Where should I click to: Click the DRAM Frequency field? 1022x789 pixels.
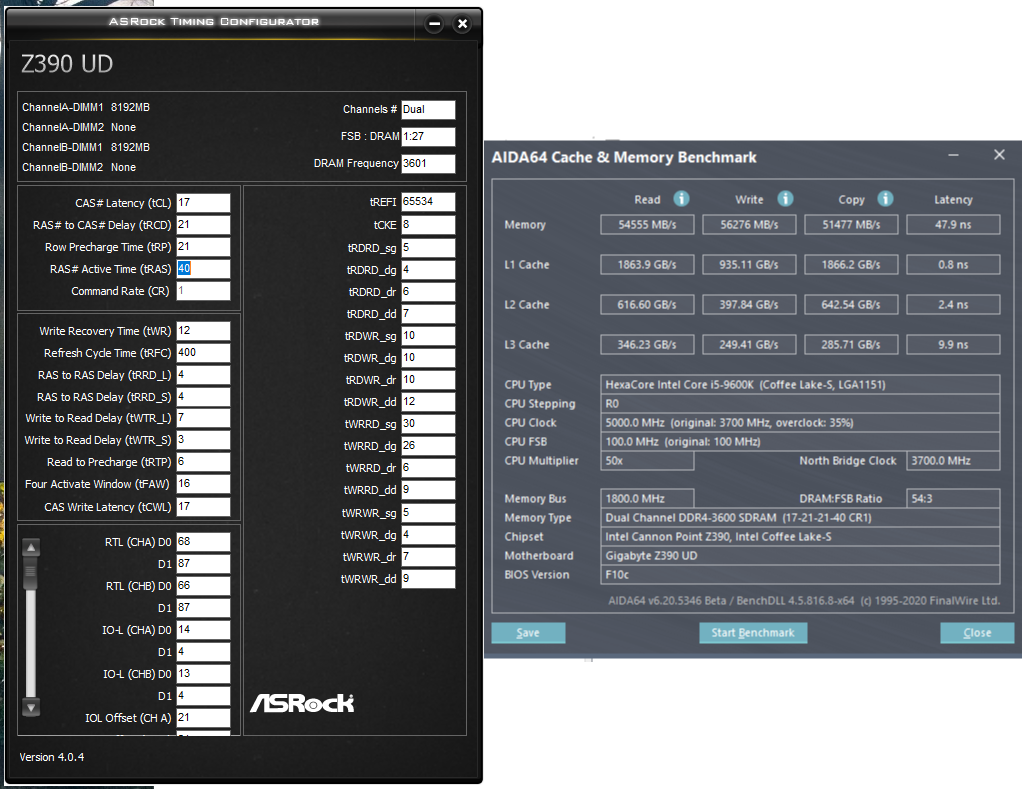pyautogui.click(x=428, y=164)
